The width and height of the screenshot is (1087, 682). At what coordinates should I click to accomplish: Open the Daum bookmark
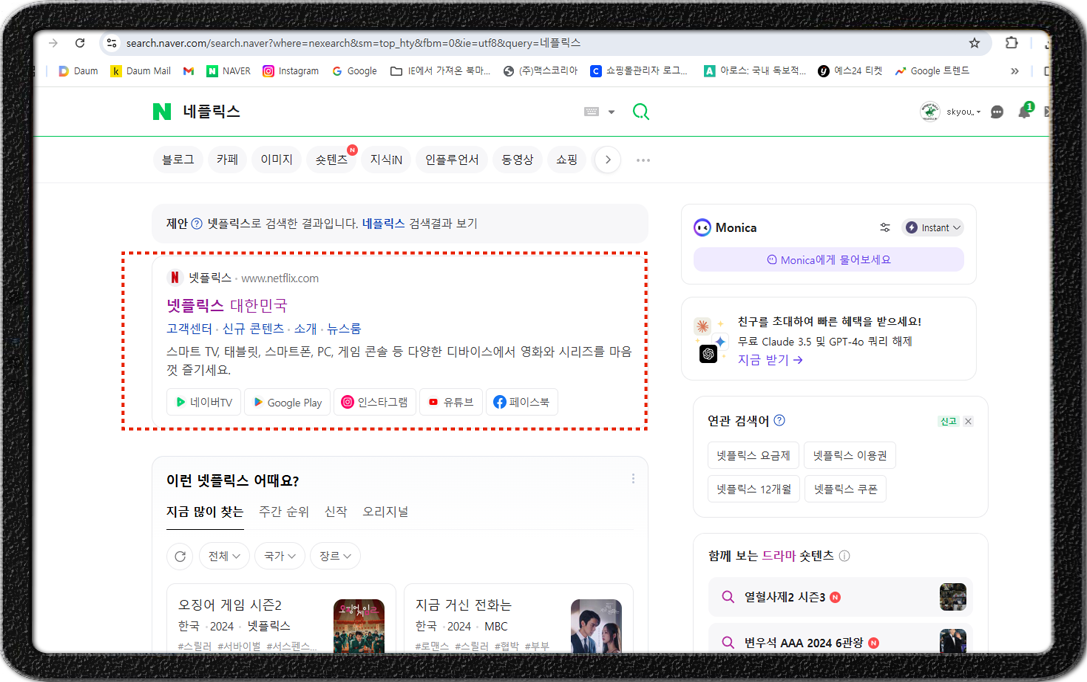(x=78, y=71)
